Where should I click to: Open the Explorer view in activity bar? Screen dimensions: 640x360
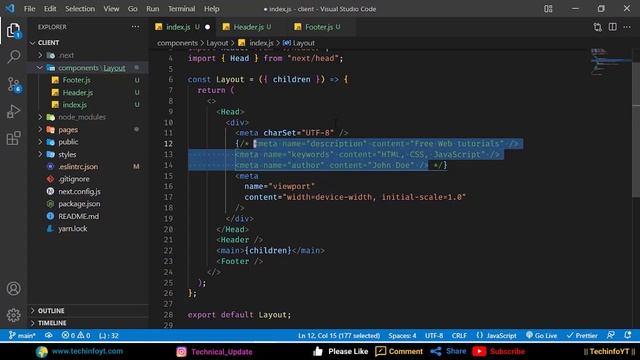(13, 31)
